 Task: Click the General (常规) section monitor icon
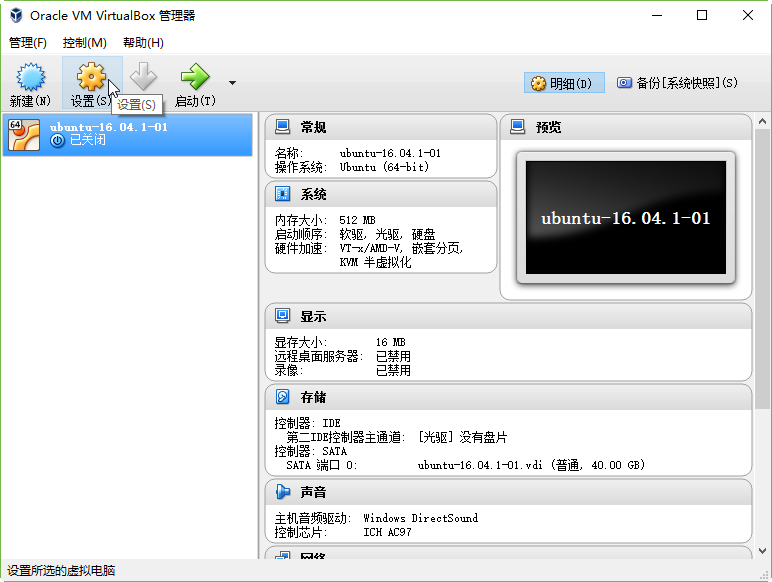283,127
